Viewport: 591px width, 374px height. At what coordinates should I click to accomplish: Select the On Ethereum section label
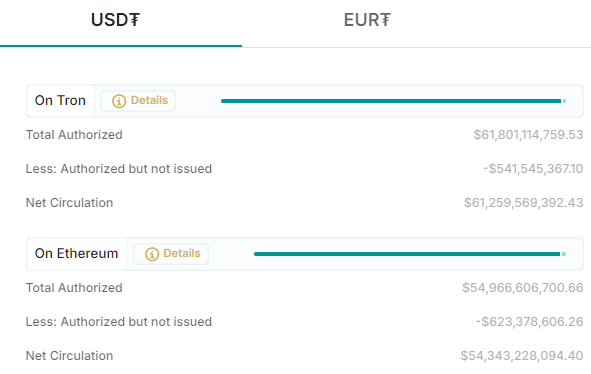77,253
